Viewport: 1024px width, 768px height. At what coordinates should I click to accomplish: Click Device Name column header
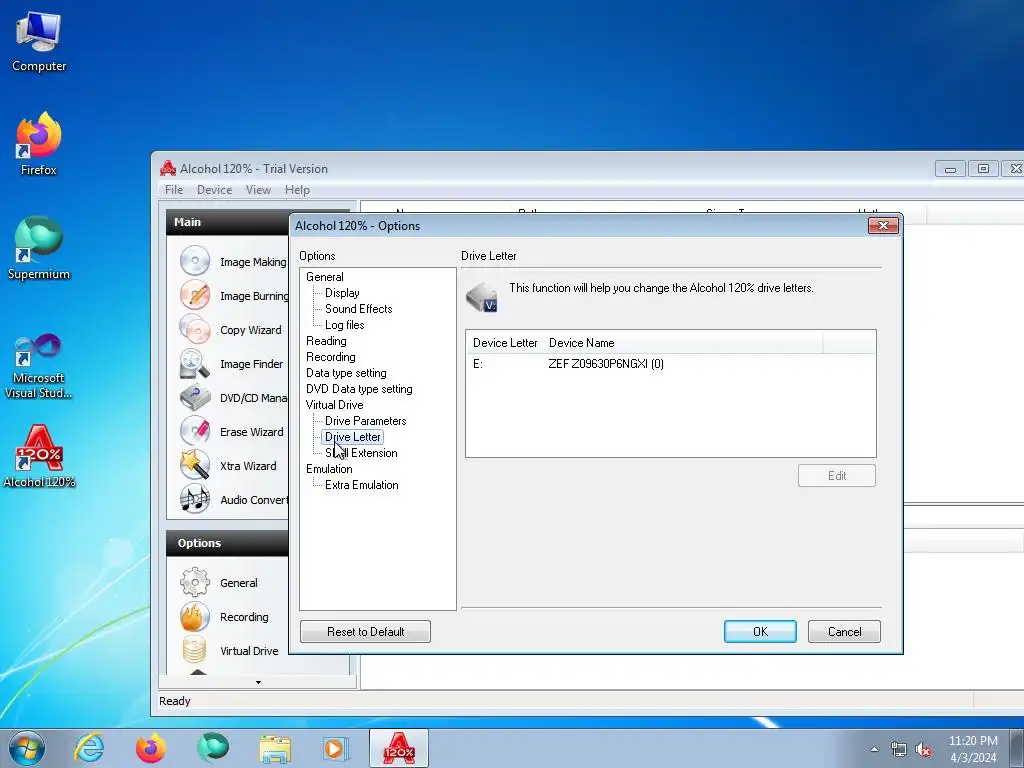click(682, 343)
